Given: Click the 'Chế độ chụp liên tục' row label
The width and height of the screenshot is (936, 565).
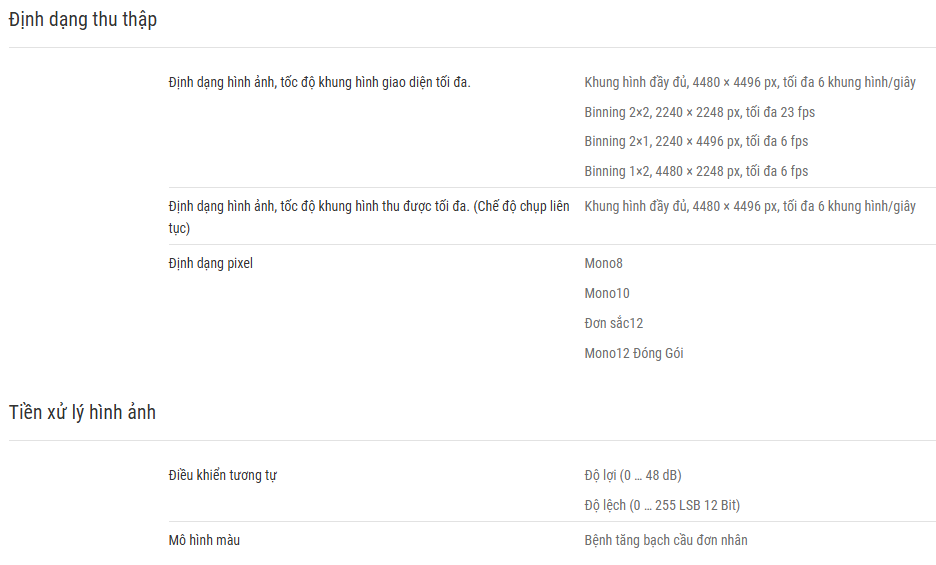Looking at the screenshot, I should point(369,217).
